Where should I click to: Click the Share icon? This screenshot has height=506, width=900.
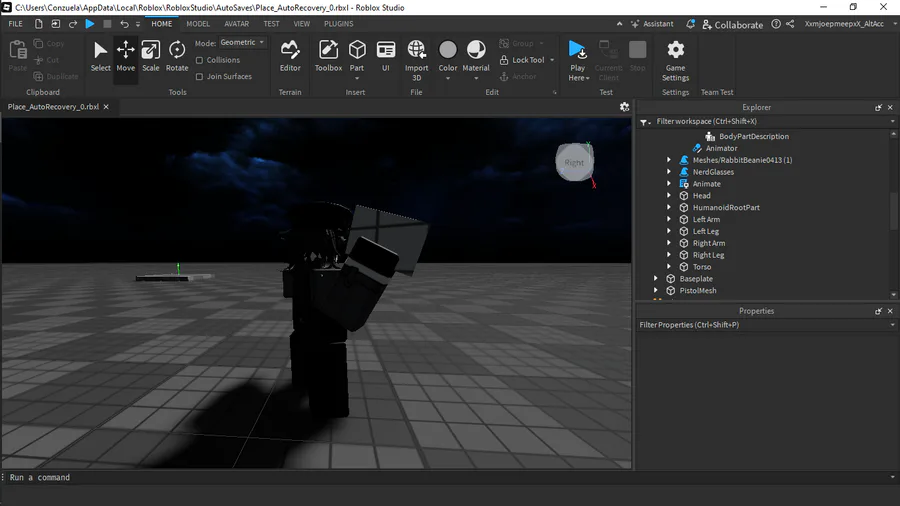tap(790, 24)
